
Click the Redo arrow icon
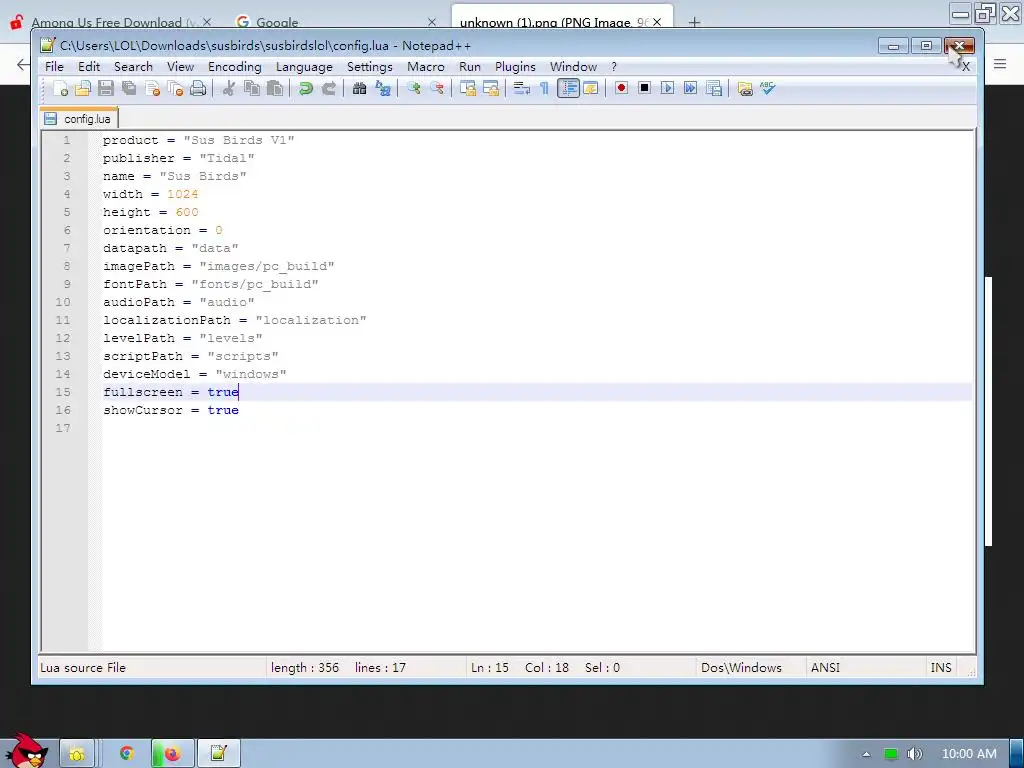point(328,88)
